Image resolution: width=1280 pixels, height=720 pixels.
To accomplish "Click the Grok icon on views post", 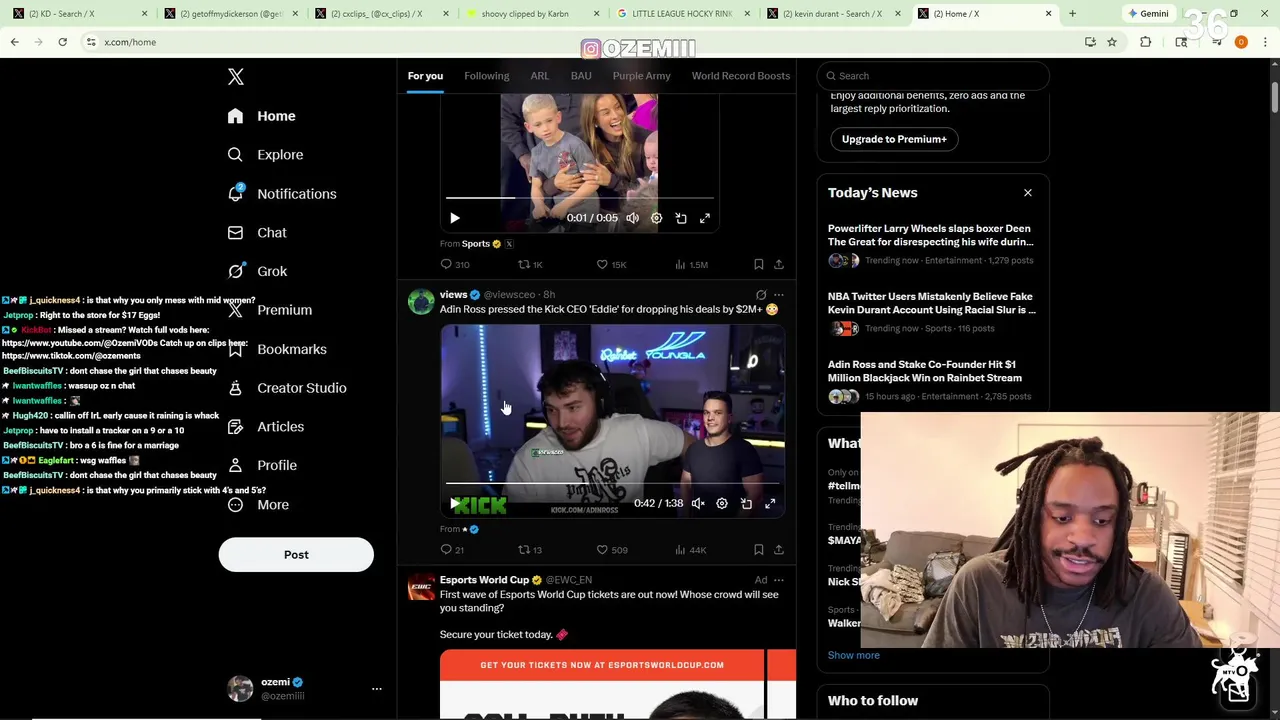I will (761, 295).
